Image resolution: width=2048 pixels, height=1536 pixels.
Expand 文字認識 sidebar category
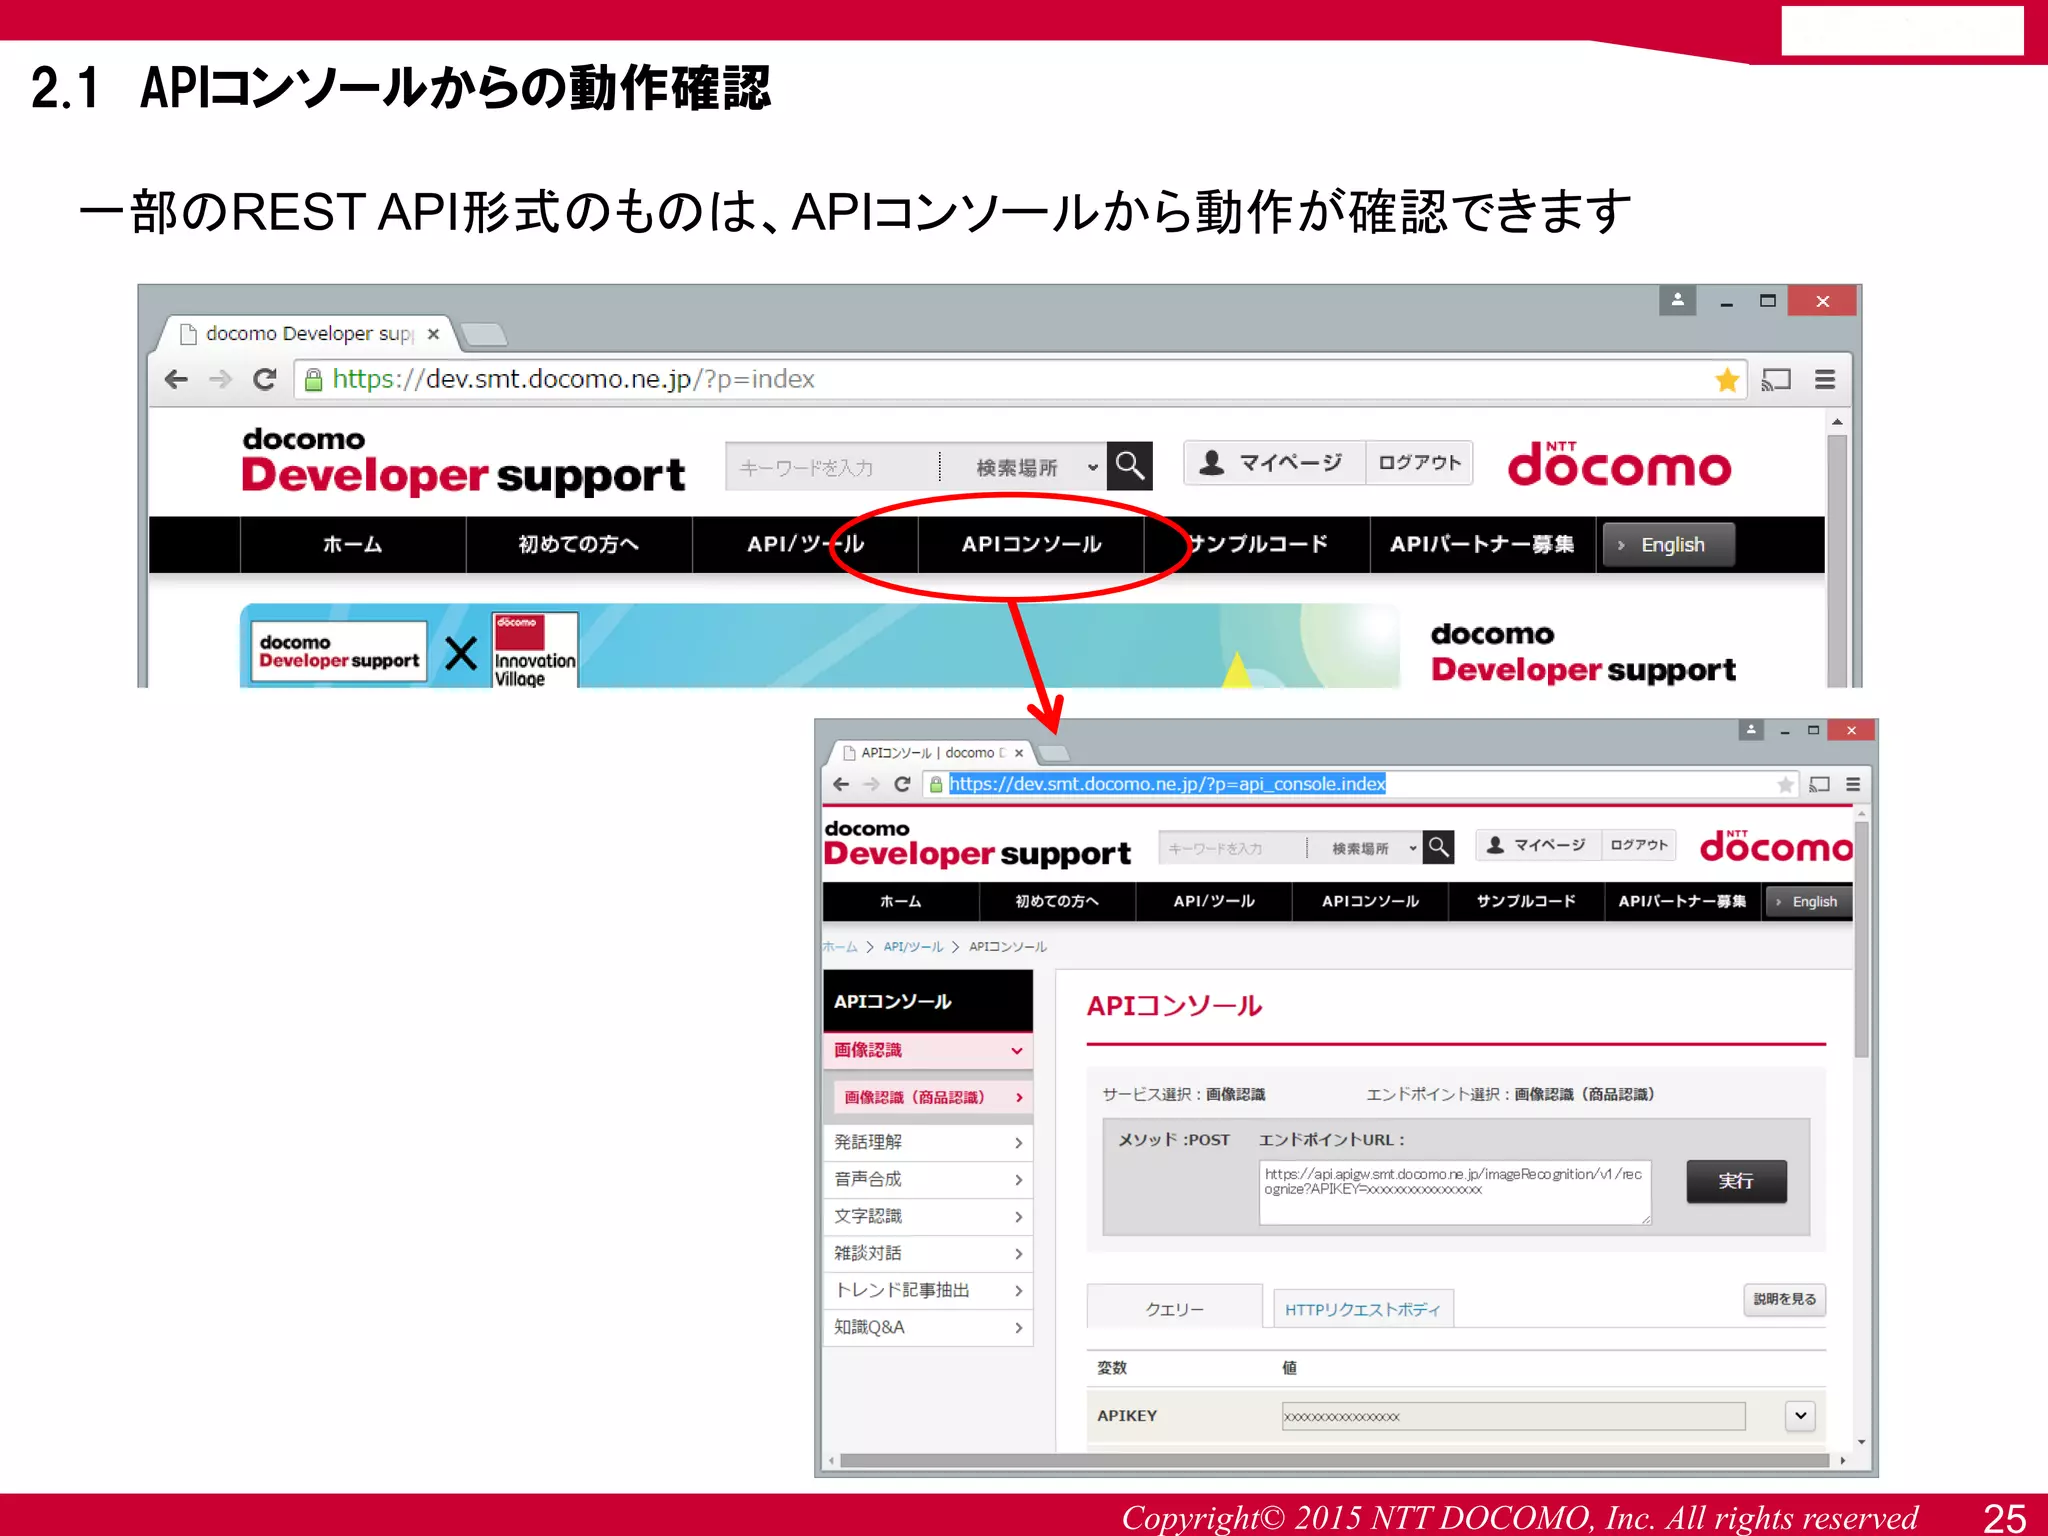928,1216
